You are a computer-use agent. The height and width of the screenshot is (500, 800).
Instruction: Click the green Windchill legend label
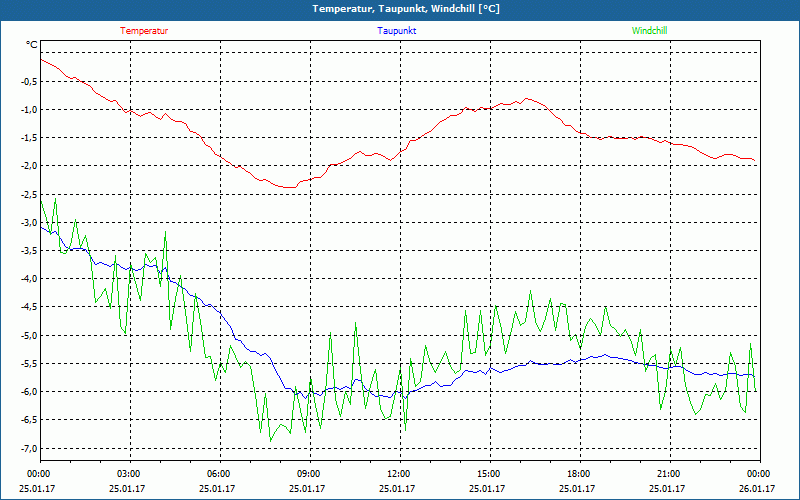649,31
